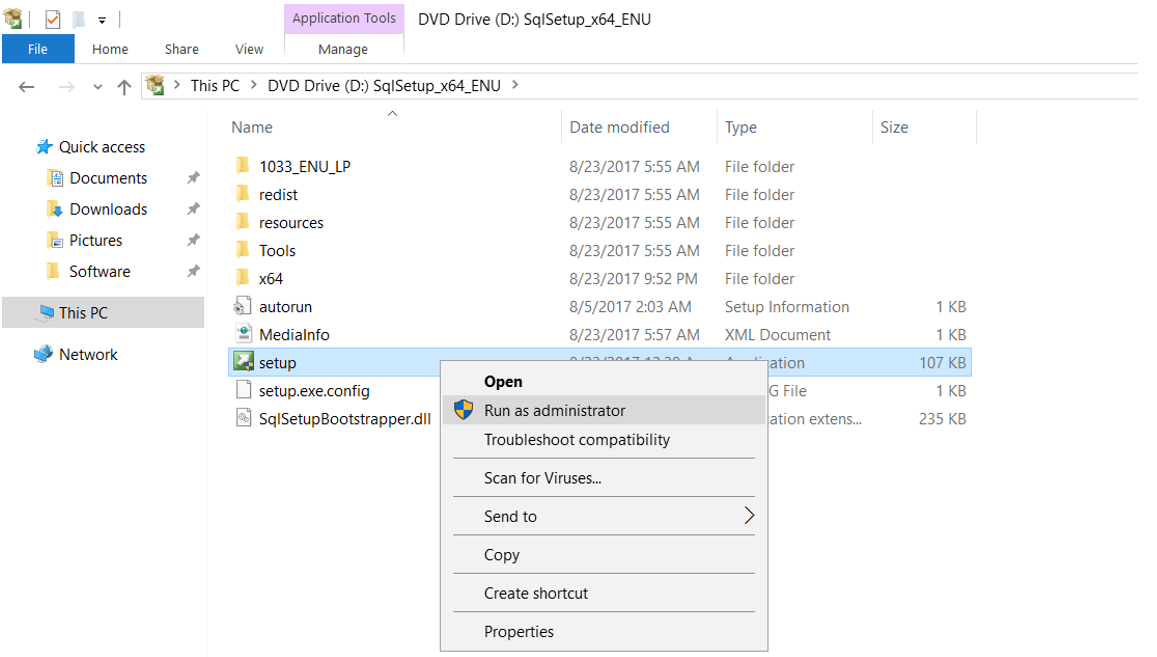
Task: Select the 1033_ENU_LP folder icon
Action: pos(243,165)
